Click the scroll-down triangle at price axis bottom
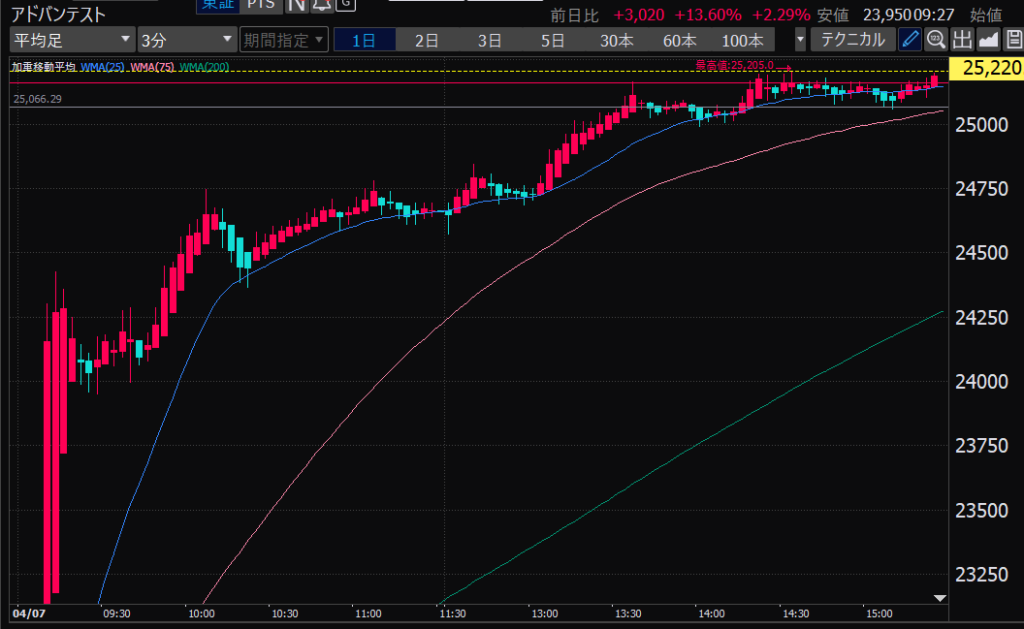Viewport: 1024px width, 629px height. [938, 598]
